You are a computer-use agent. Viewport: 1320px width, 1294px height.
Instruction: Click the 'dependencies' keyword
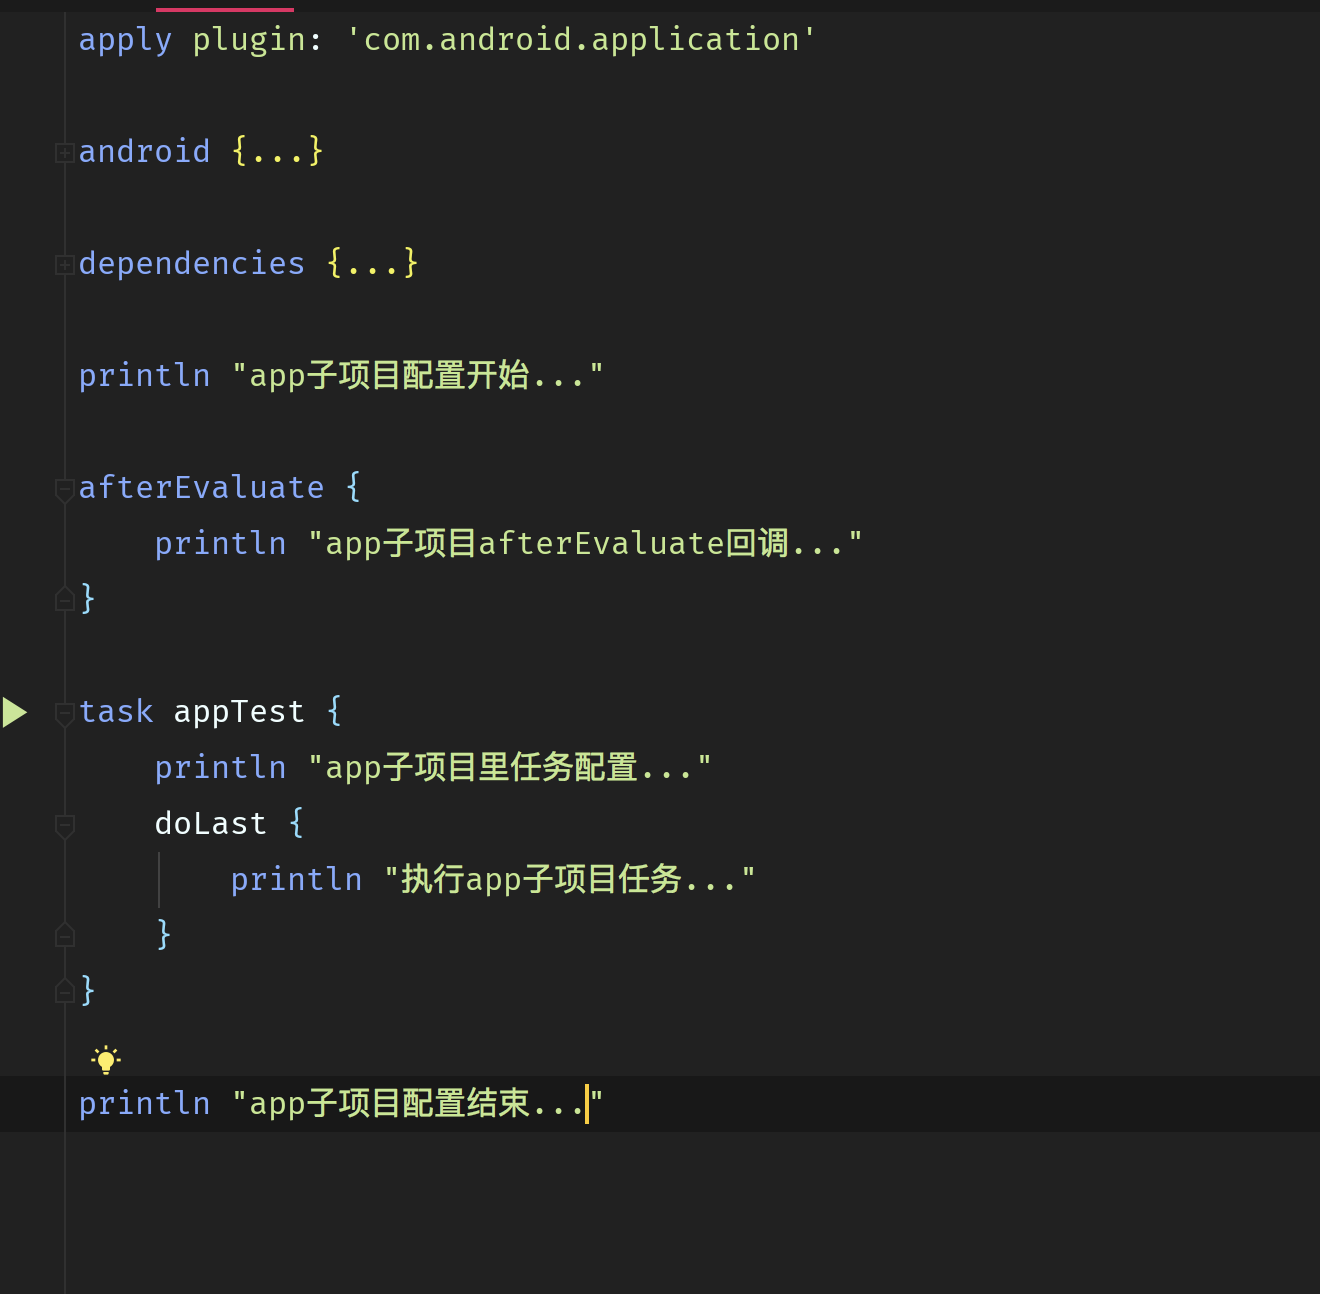192,264
